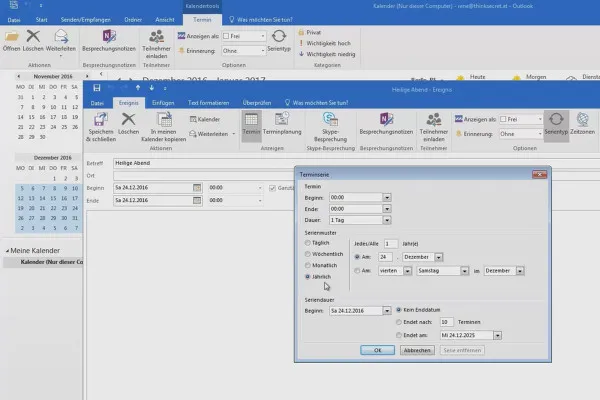Click next item down arrow in event toolbar

coord(152,88)
